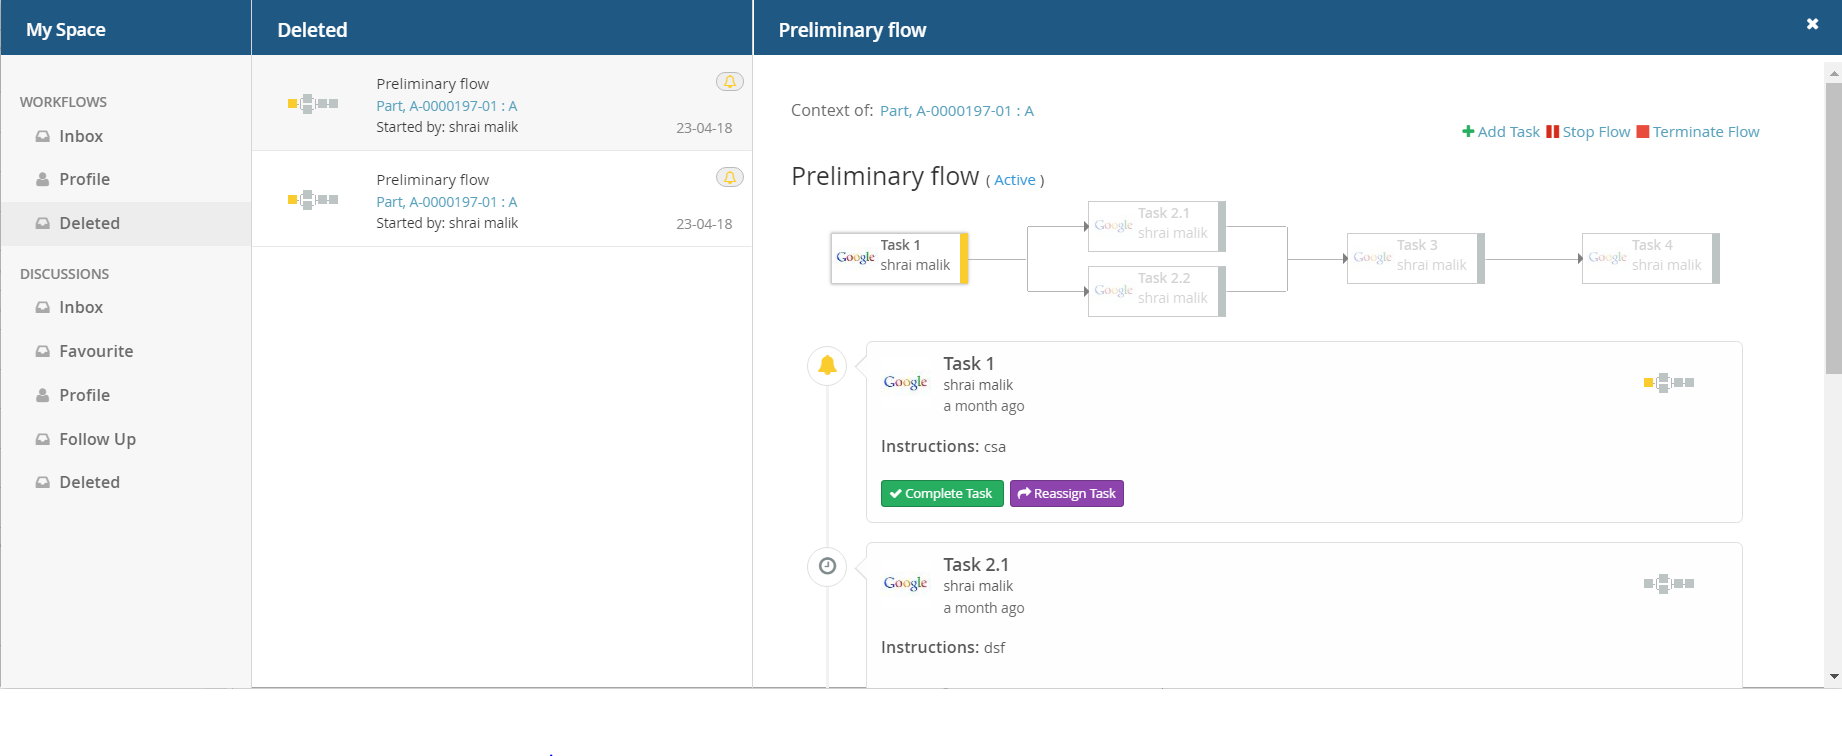Click the scroll down arrow of the flow panel
Screen dimensions: 1842x756
point(1833,677)
